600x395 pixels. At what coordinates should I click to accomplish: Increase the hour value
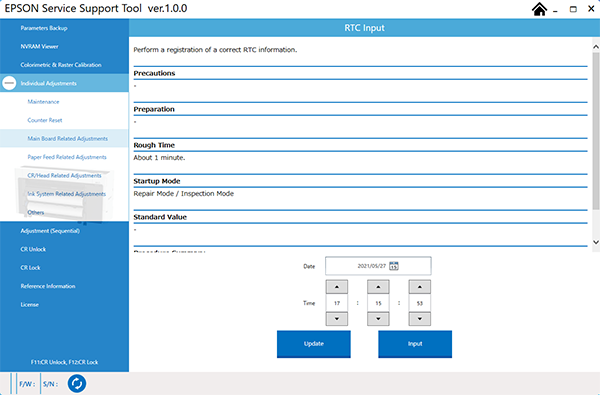click(337, 287)
